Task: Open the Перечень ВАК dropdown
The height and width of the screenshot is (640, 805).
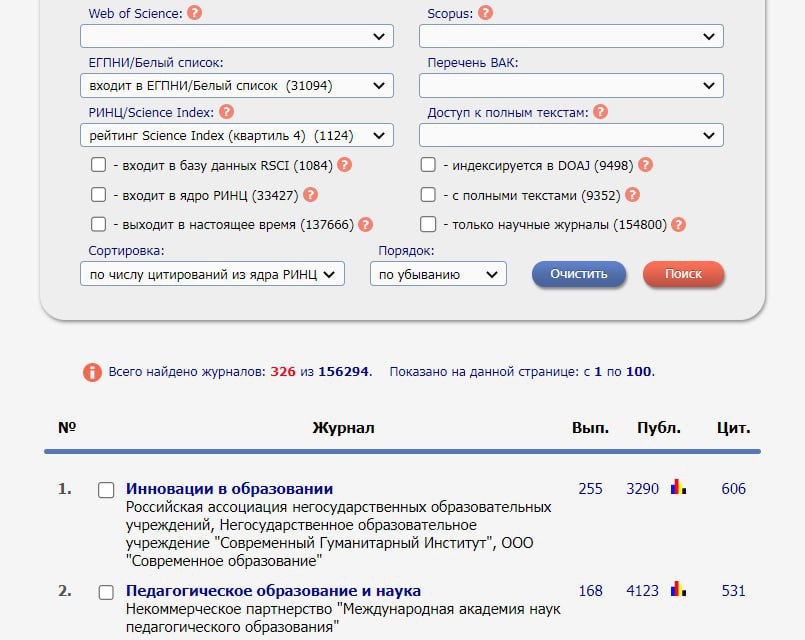Action: tap(570, 86)
